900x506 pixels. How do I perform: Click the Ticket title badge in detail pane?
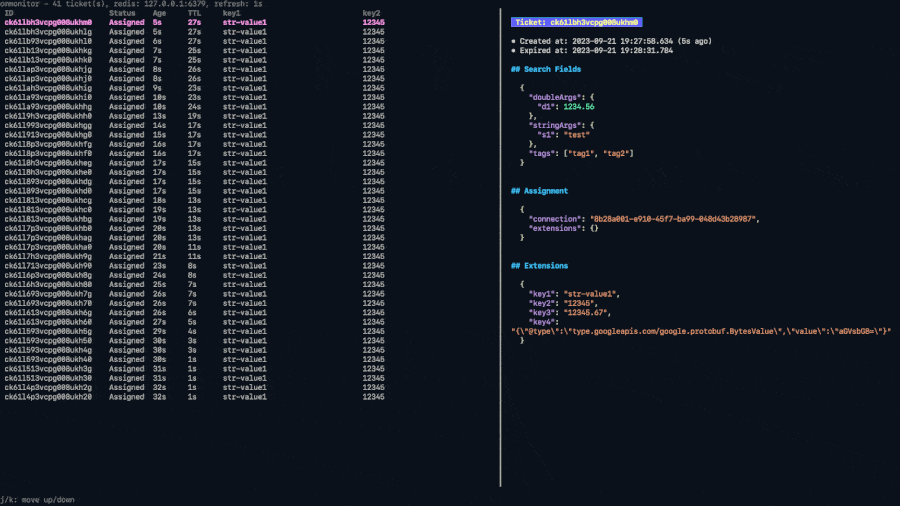tap(576, 22)
